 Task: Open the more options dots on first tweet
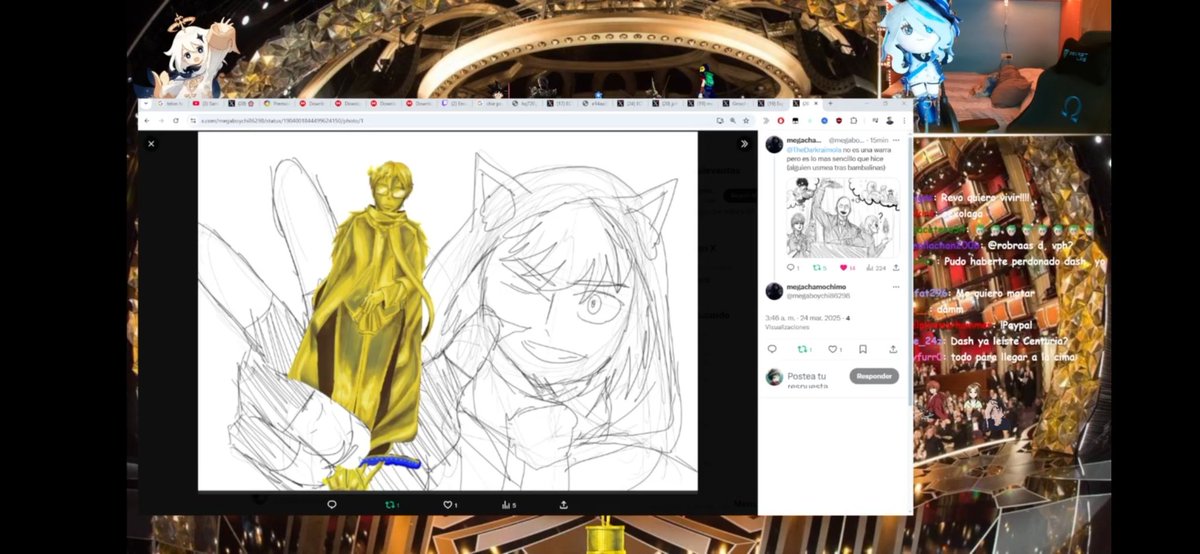pos(894,140)
